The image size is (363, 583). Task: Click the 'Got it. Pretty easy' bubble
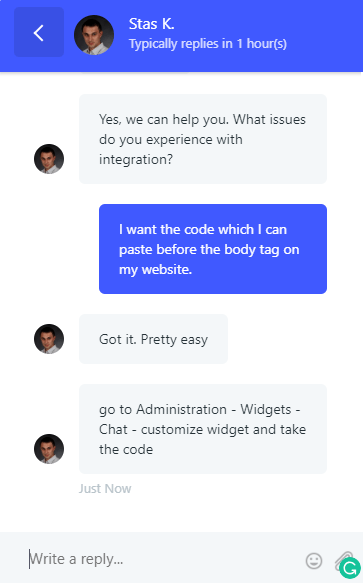coord(153,339)
